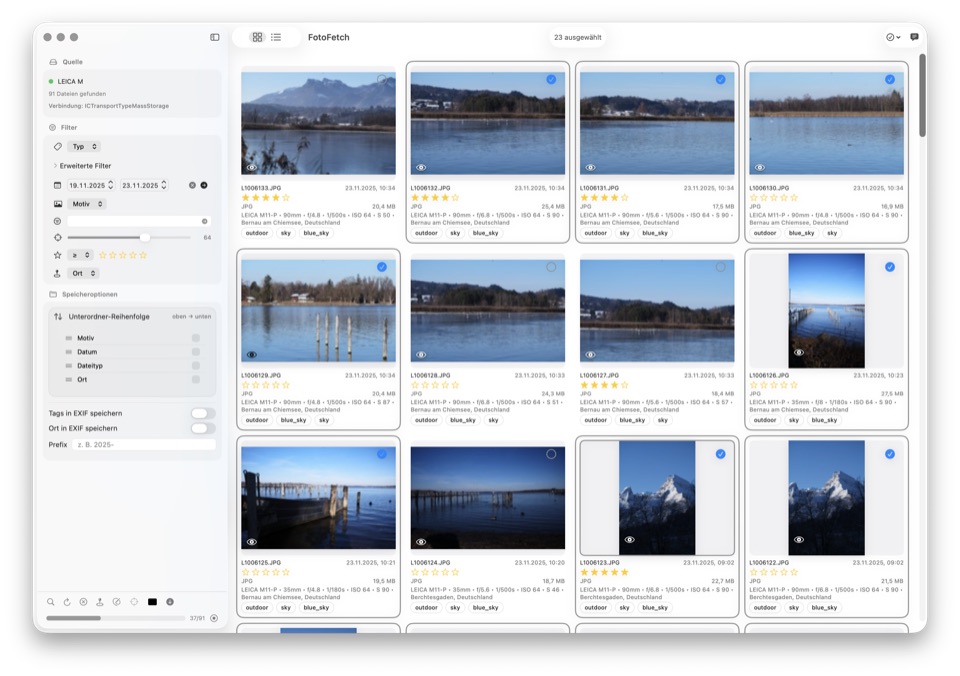Apply the date filter with the arrow button

click(x=204, y=185)
